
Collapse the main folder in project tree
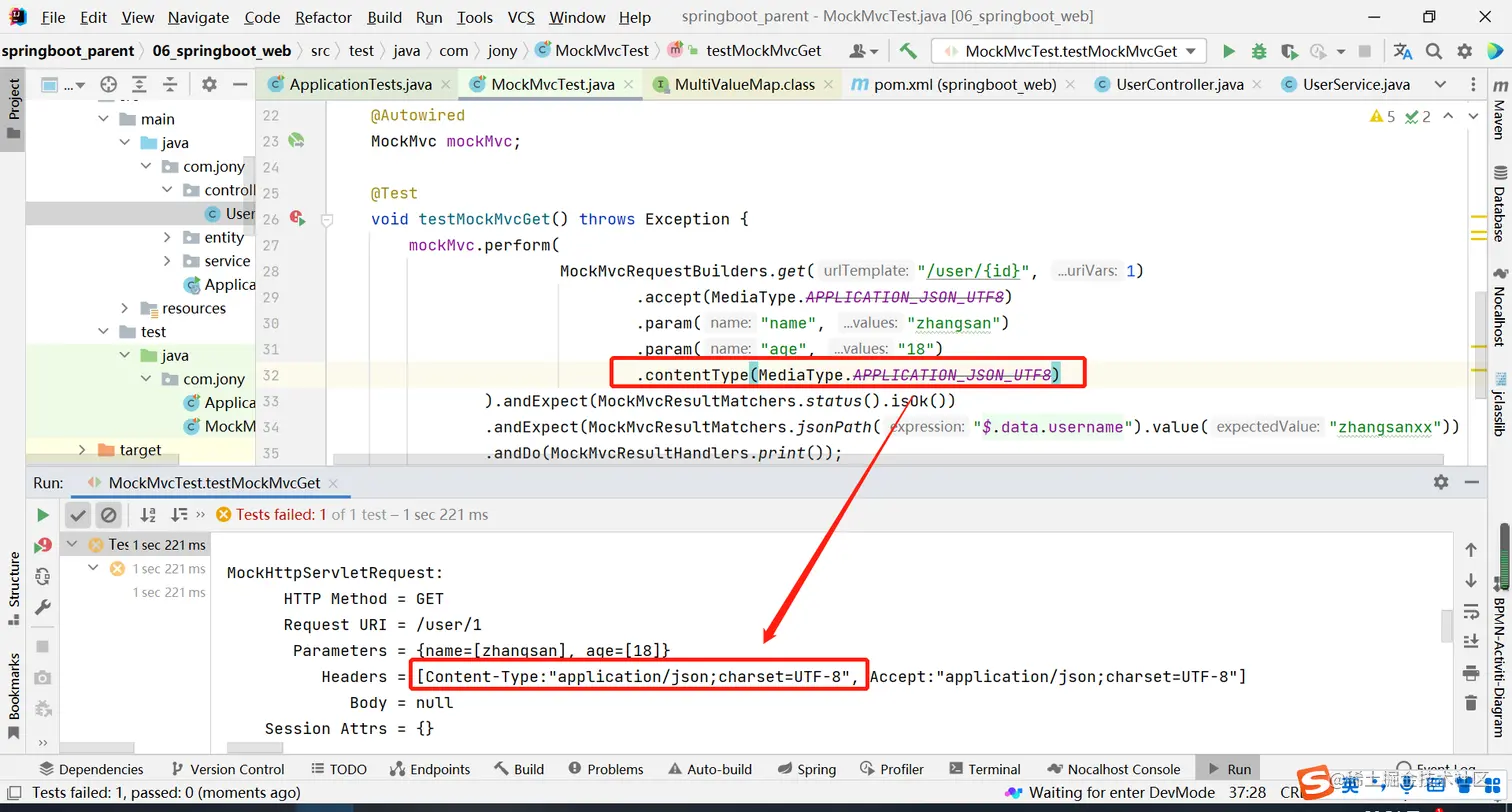coord(104,119)
